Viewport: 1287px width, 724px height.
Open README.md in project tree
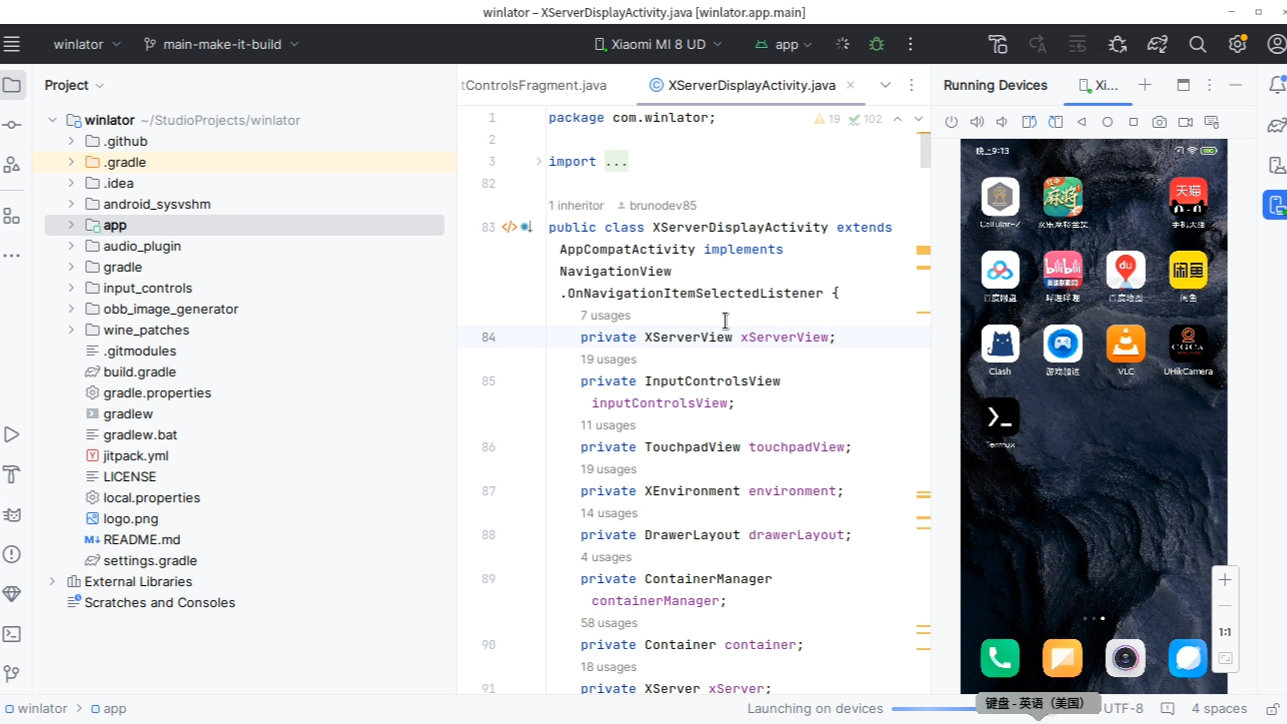pos(141,539)
